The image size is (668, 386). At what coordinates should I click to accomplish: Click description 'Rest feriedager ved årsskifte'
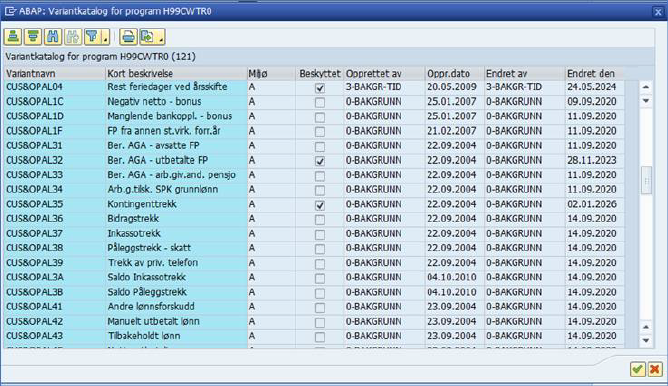(x=167, y=87)
